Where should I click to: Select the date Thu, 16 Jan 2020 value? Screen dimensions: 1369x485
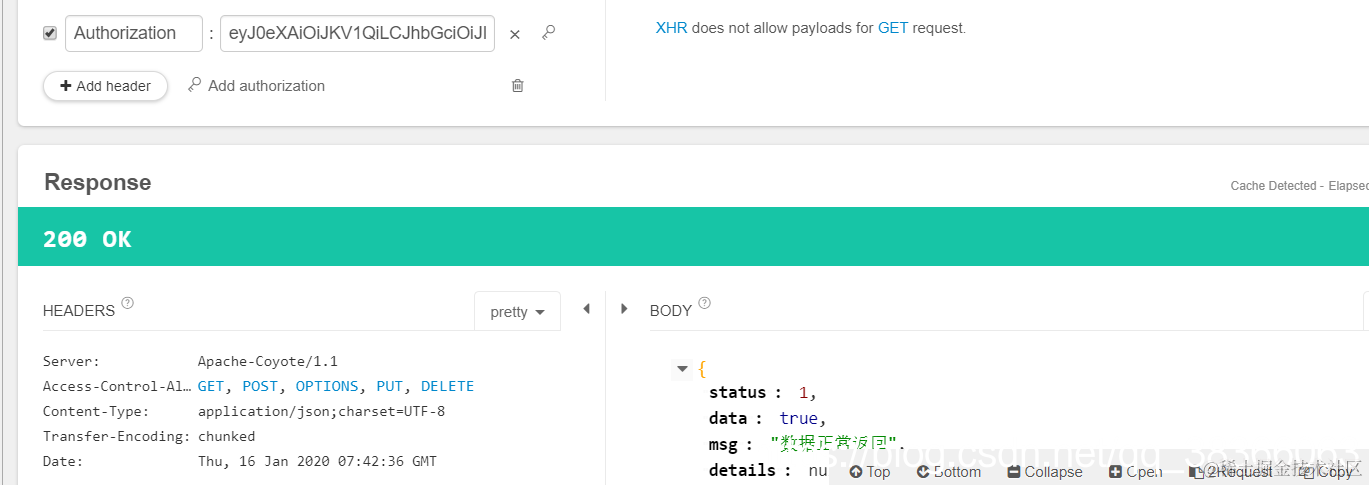tap(317, 461)
